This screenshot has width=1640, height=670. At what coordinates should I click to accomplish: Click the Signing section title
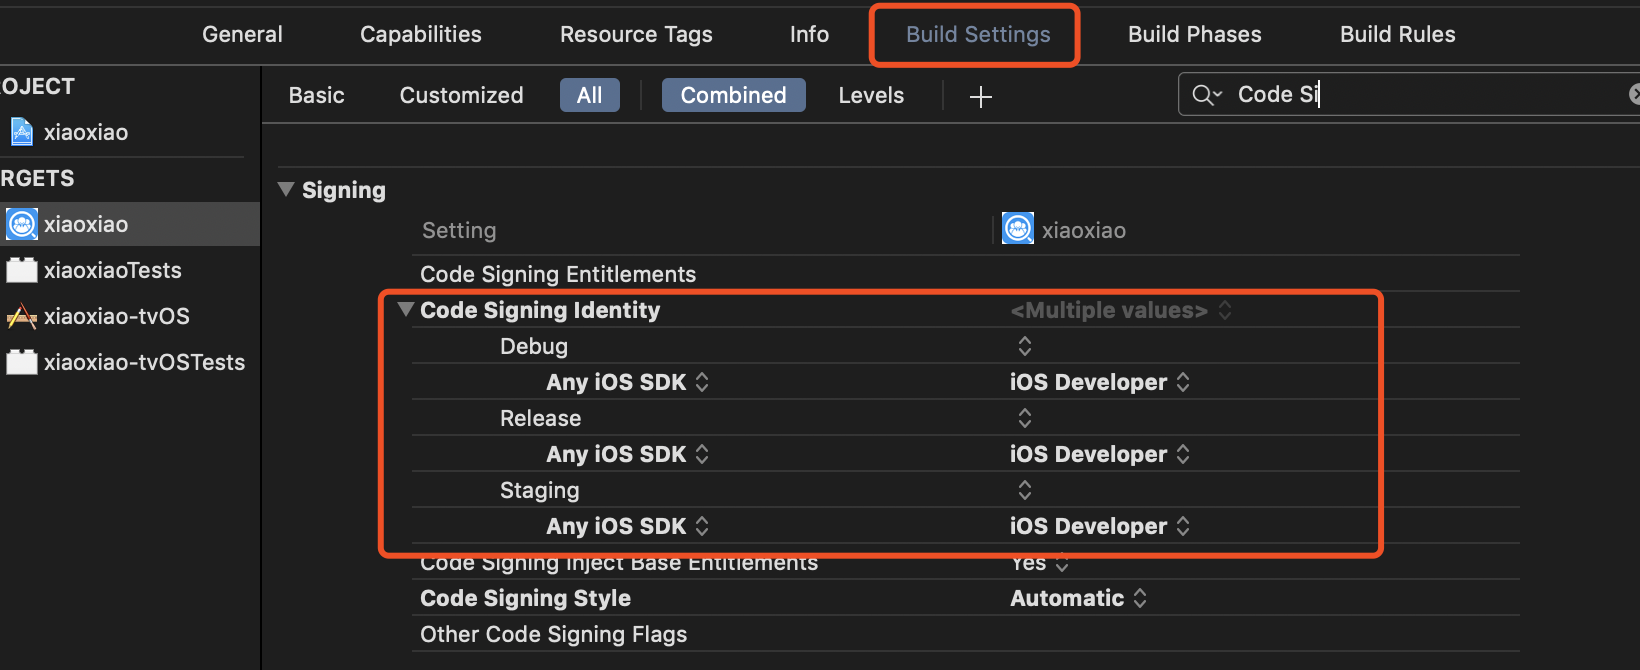tap(343, 190)
